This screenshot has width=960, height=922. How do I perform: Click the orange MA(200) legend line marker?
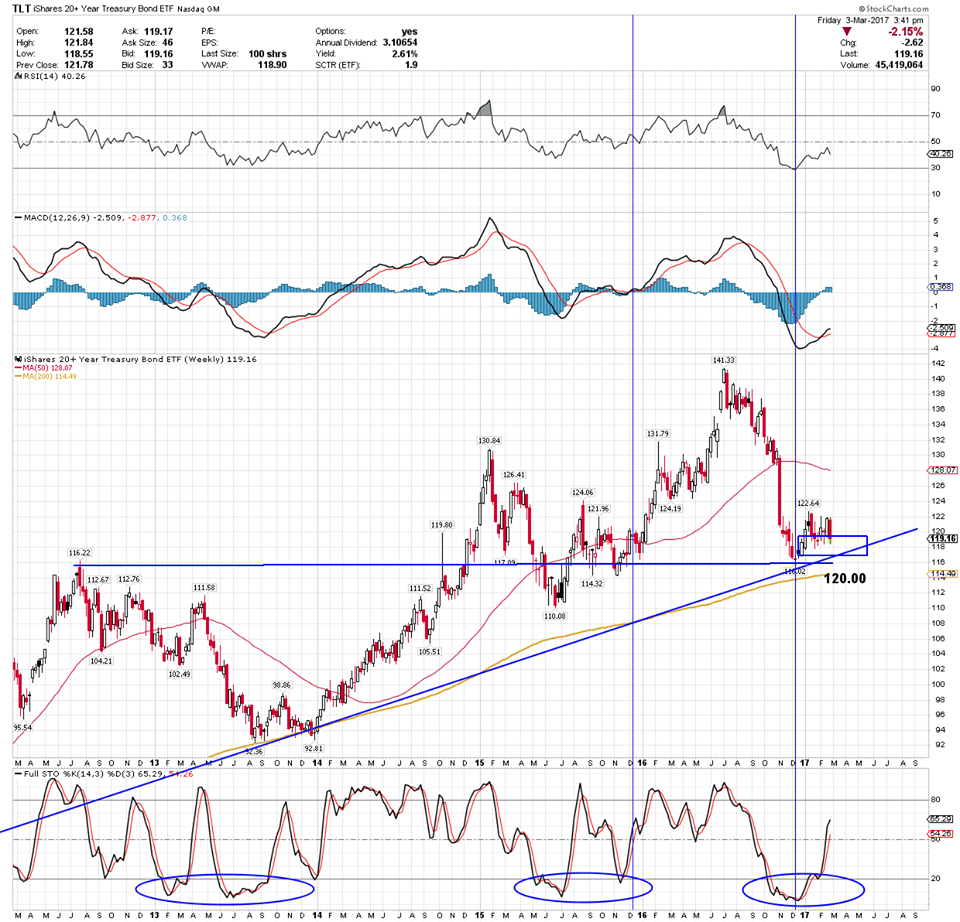(18, 377)
